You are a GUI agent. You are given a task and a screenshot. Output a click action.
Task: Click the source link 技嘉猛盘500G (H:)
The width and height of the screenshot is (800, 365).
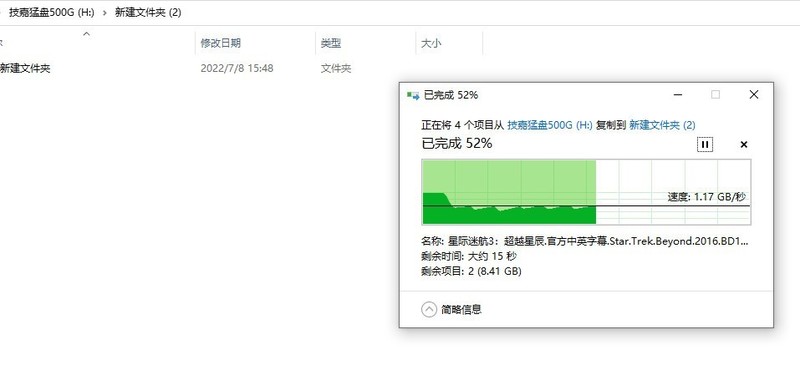click(549, 125)
